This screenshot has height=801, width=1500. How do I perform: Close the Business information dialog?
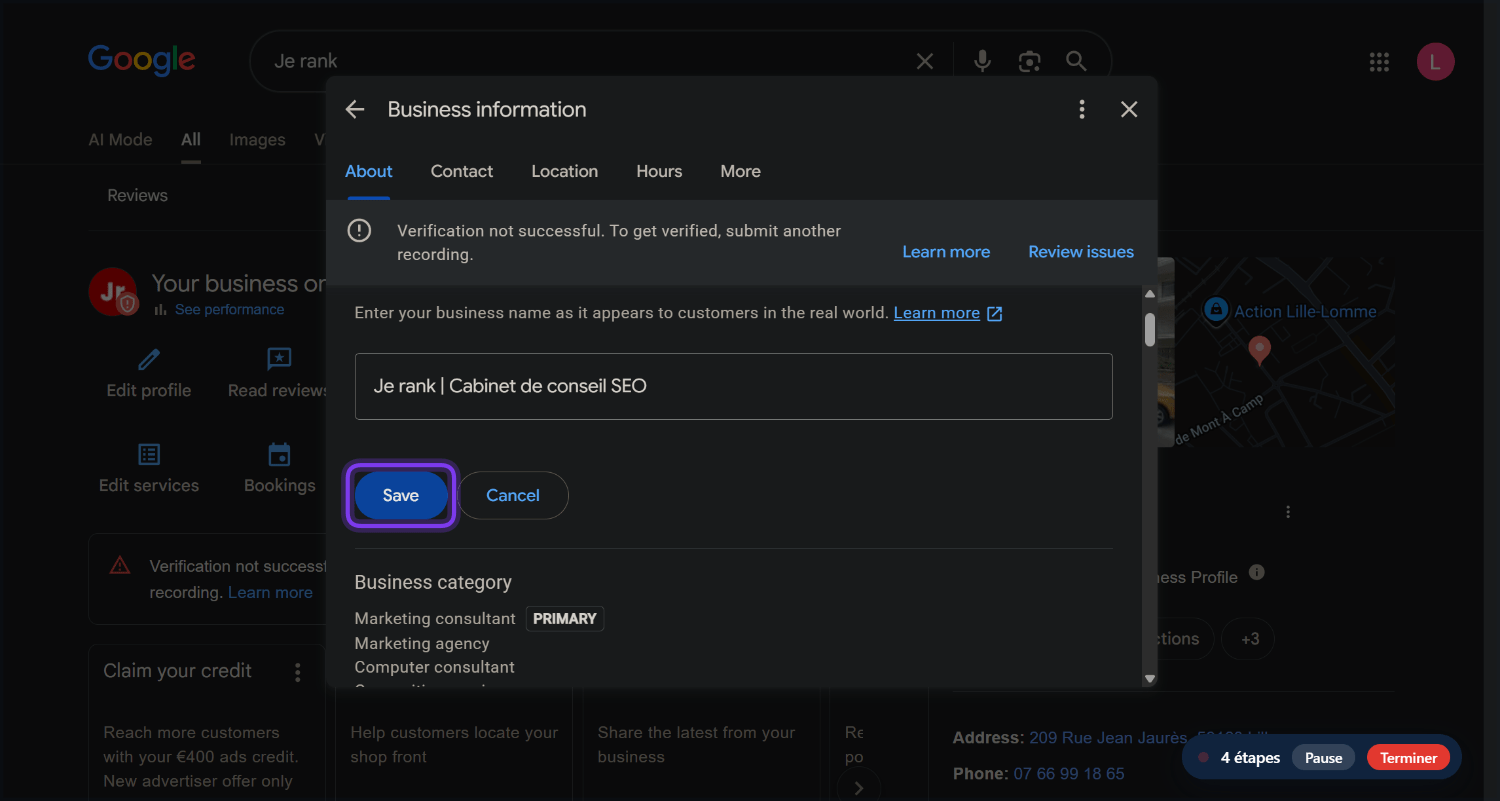[1129, 110]
